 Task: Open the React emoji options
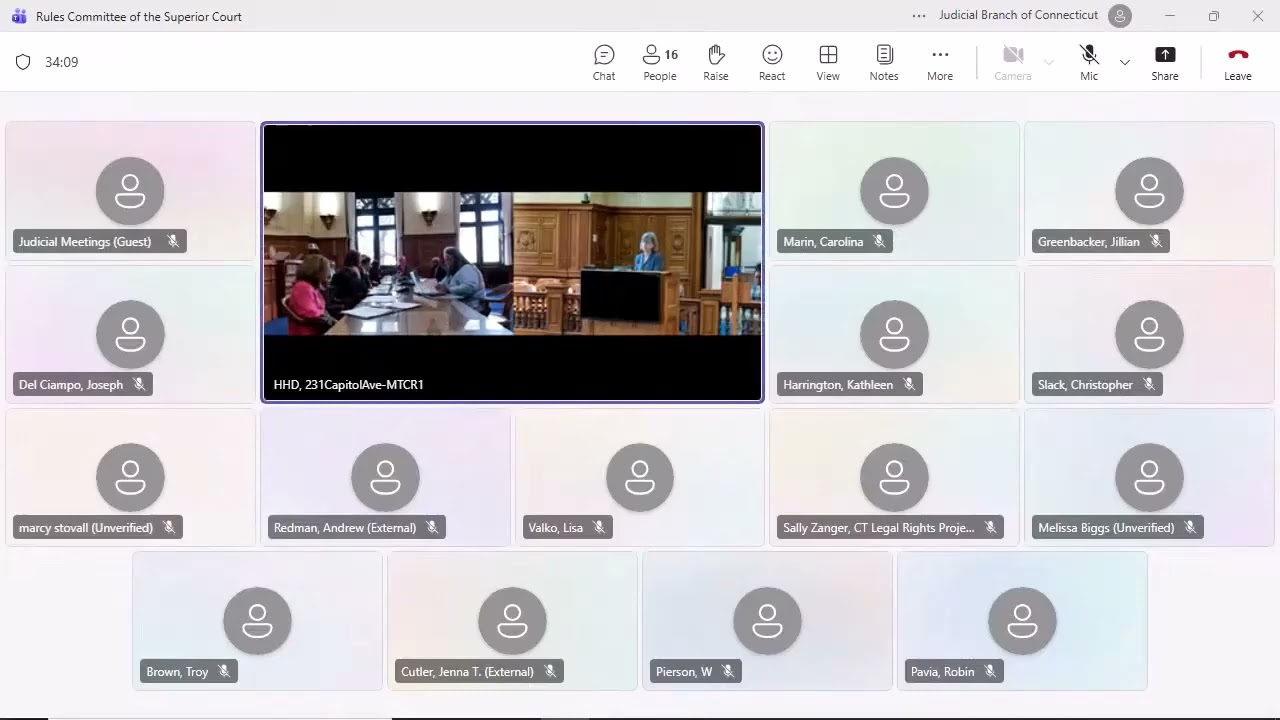point(772,62)
